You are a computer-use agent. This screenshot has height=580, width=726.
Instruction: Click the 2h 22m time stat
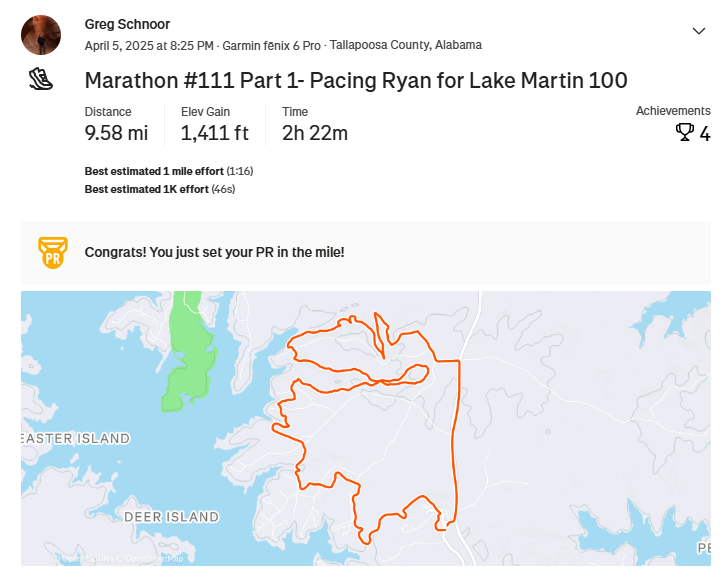tap(315, 133)
